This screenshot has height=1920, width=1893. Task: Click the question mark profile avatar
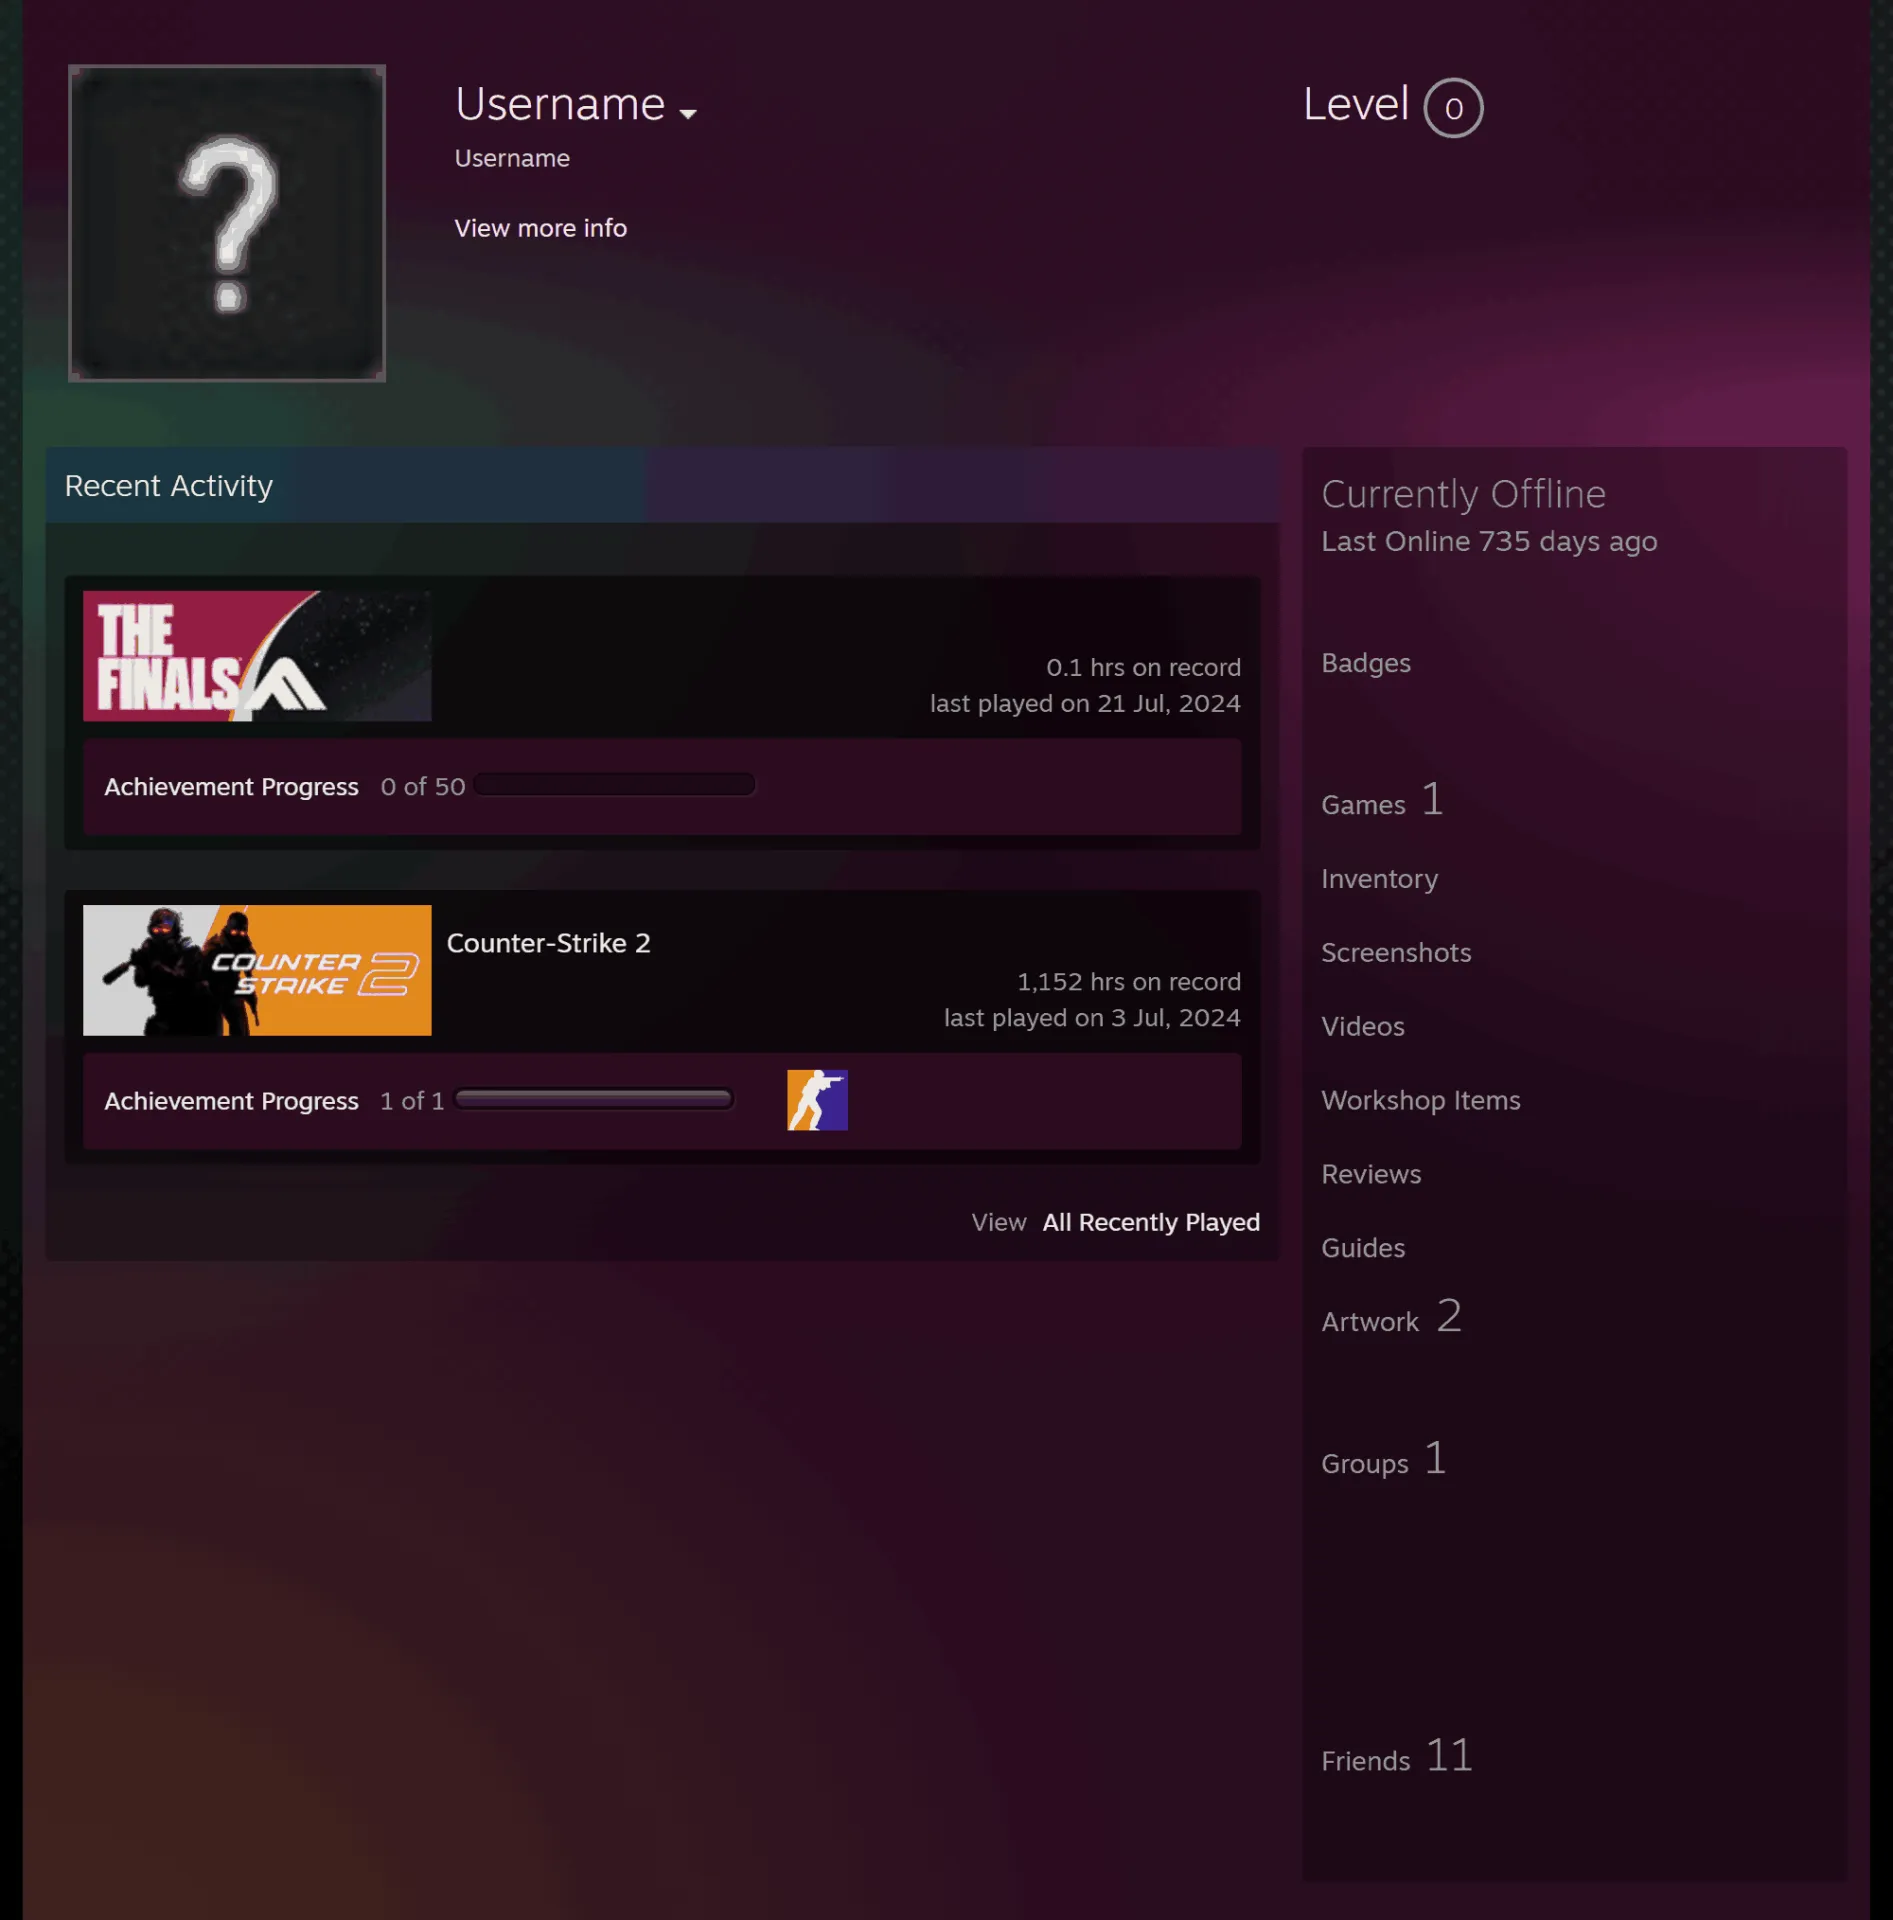tap(227, 223)
